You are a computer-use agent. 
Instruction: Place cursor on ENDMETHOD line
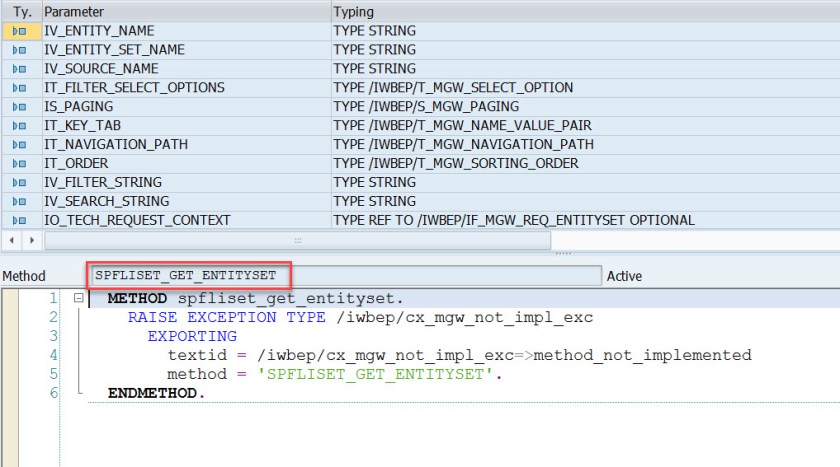[x=156, y=393]
